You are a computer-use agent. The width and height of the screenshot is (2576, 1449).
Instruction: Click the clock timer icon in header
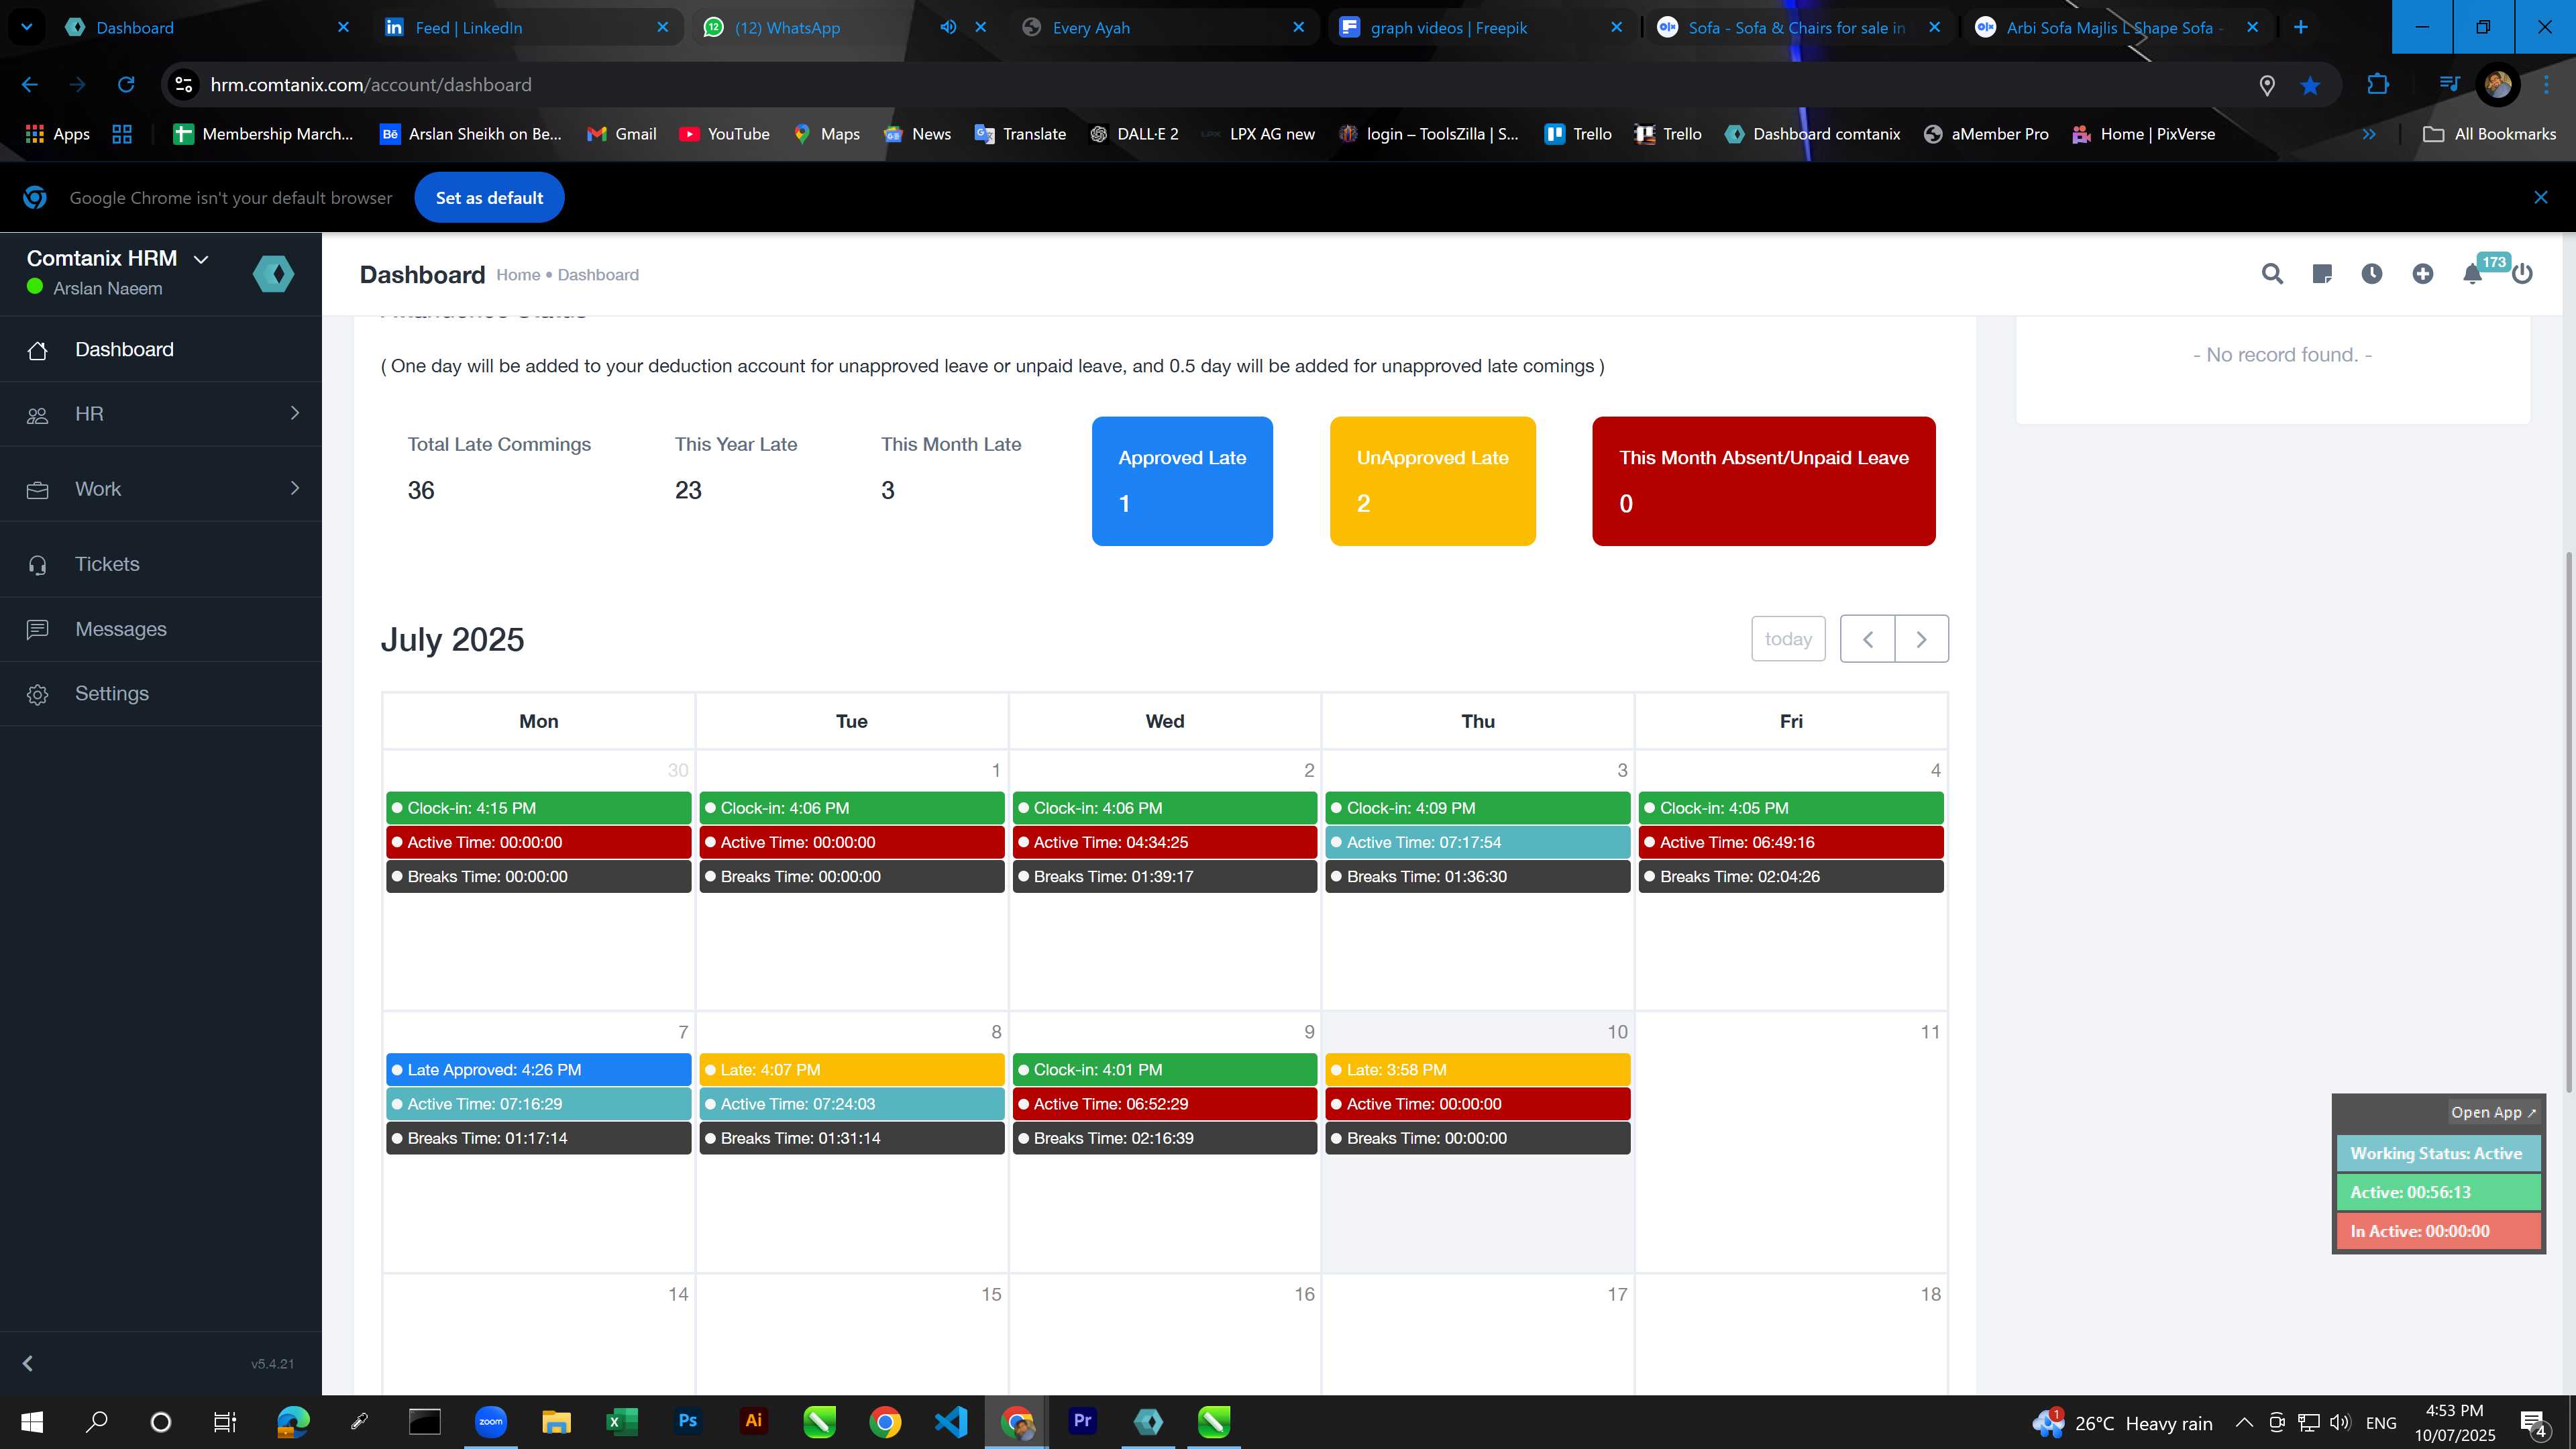click(x=2372, y=274)
